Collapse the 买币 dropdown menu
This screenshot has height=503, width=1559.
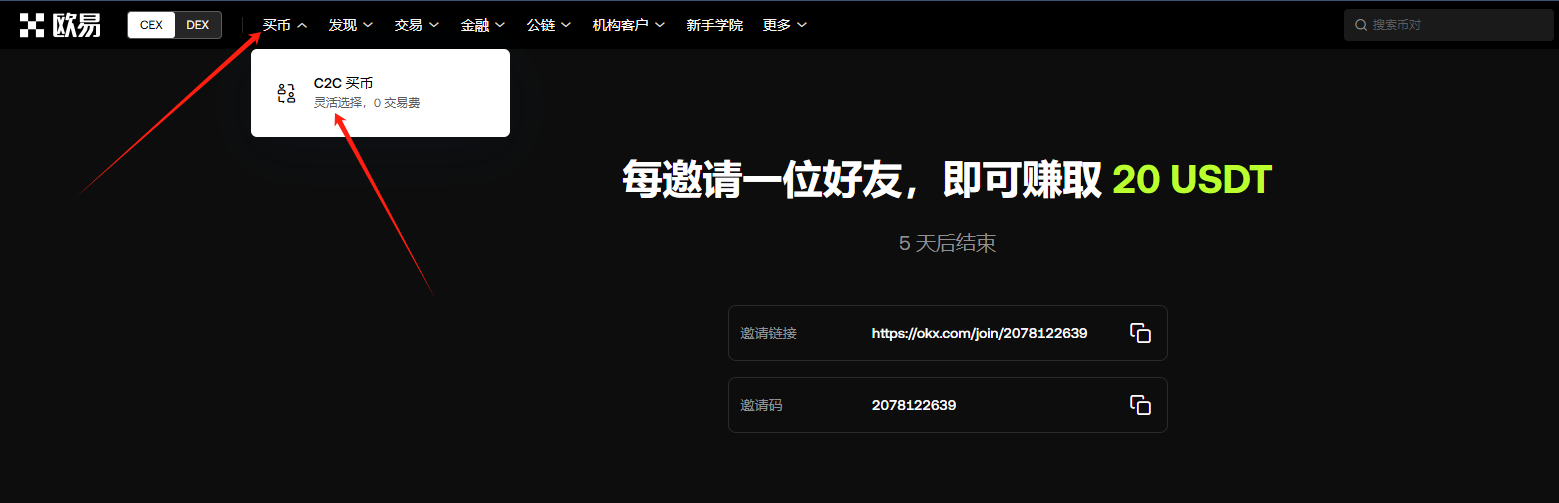(285, 25)
